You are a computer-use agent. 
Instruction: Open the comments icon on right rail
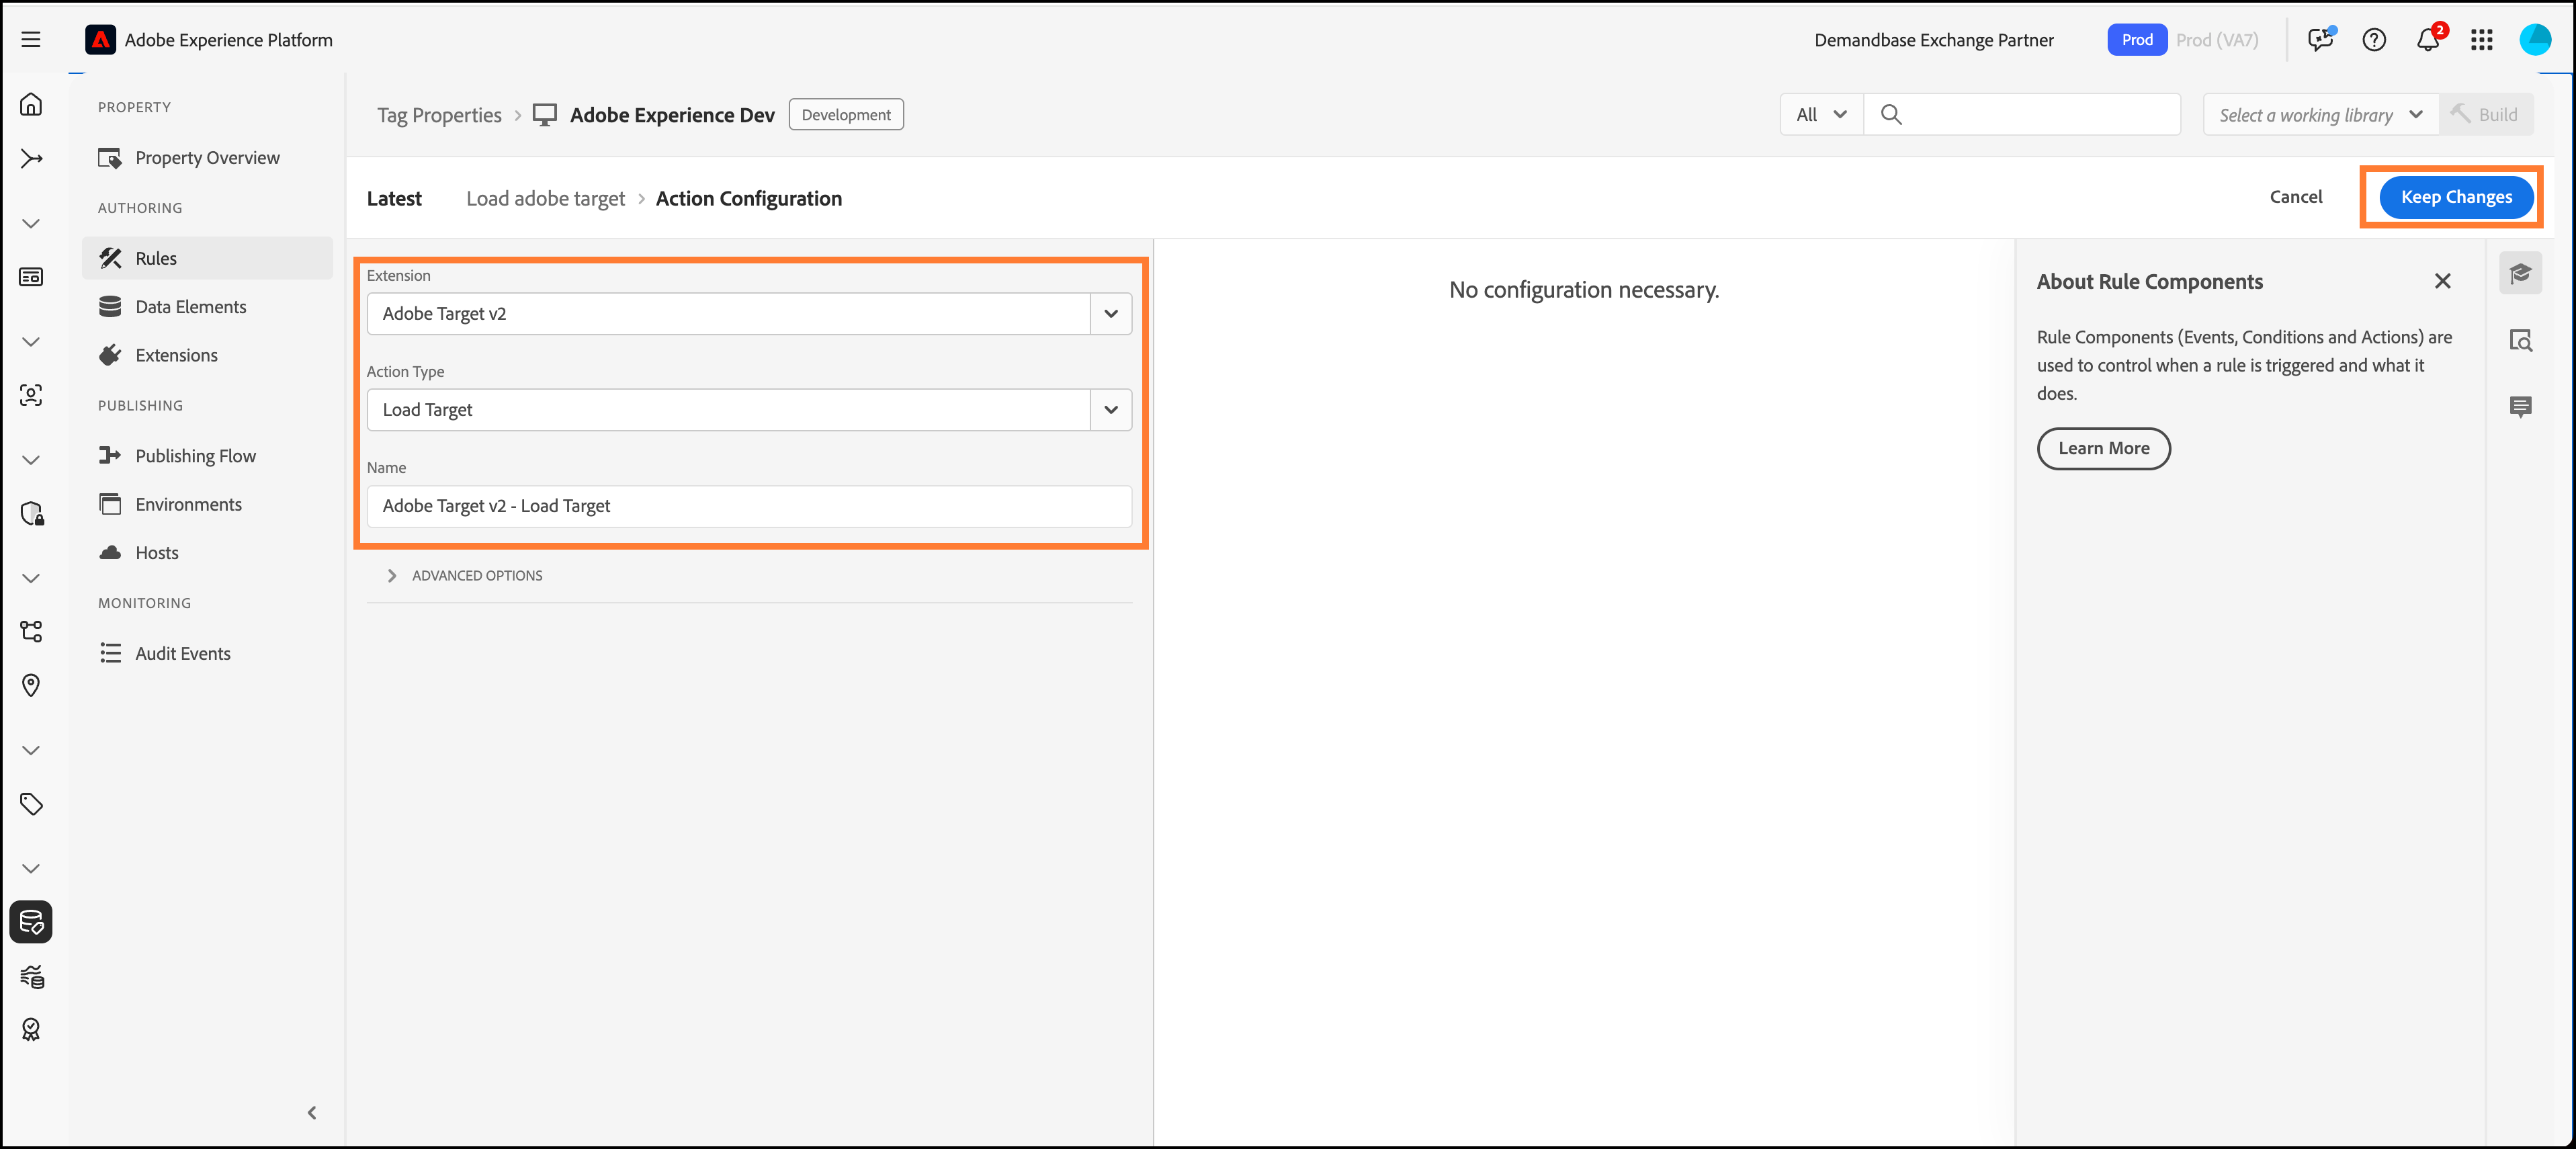(x=2520, y=407)
